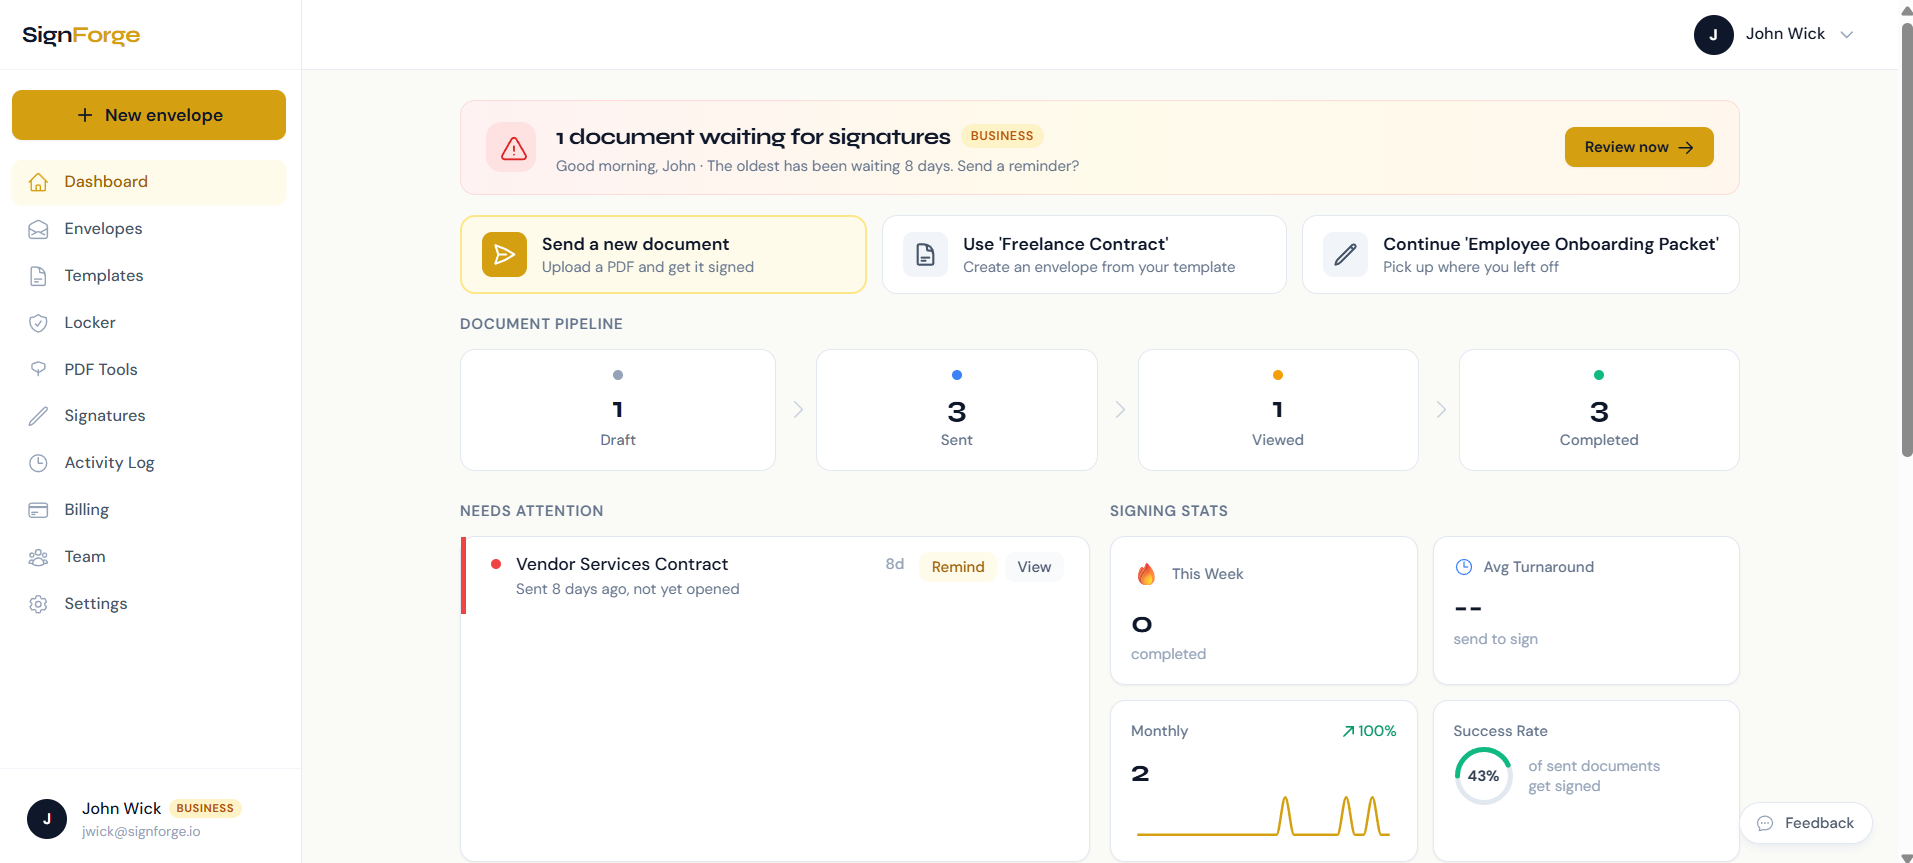Open the John Wick account dropdown
This screenshot has width=1913, height=863.
click(x=1774, y=35)
